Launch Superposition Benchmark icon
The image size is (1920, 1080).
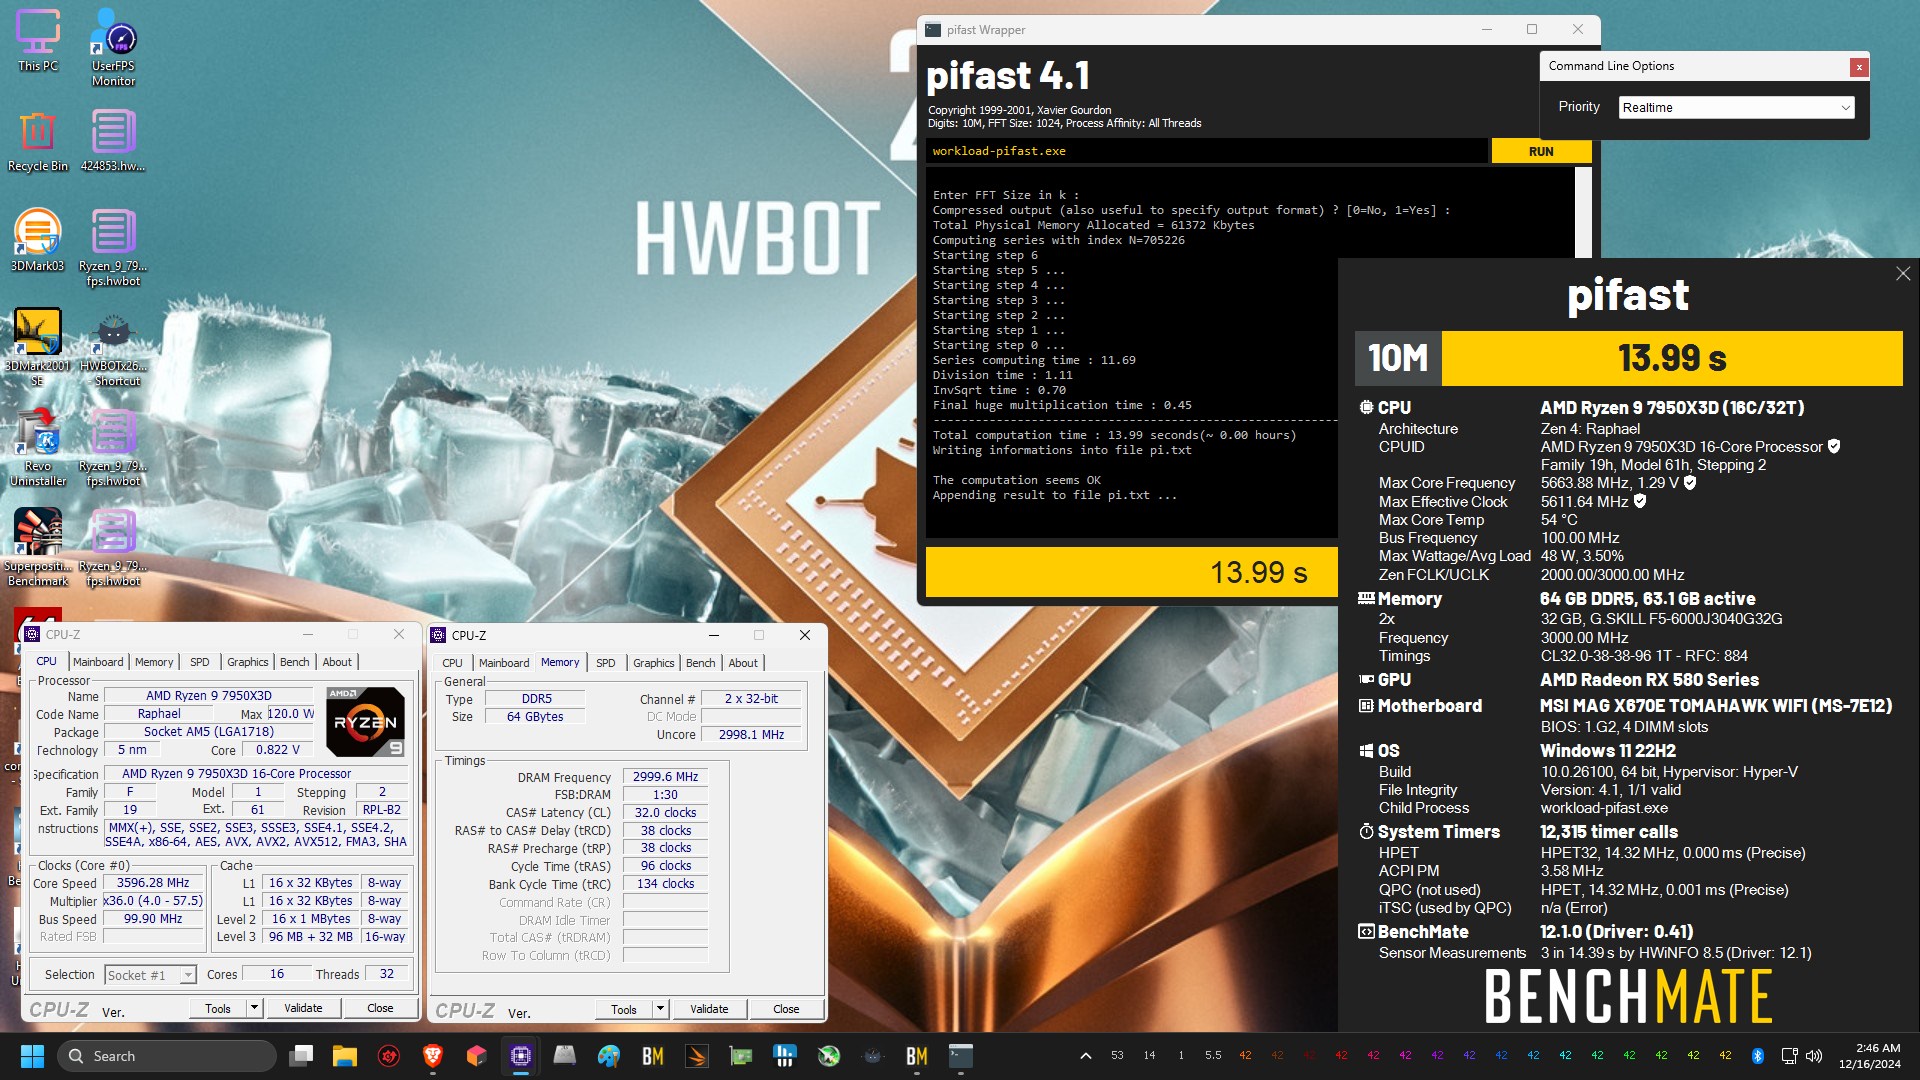click(x=38, y=546)
